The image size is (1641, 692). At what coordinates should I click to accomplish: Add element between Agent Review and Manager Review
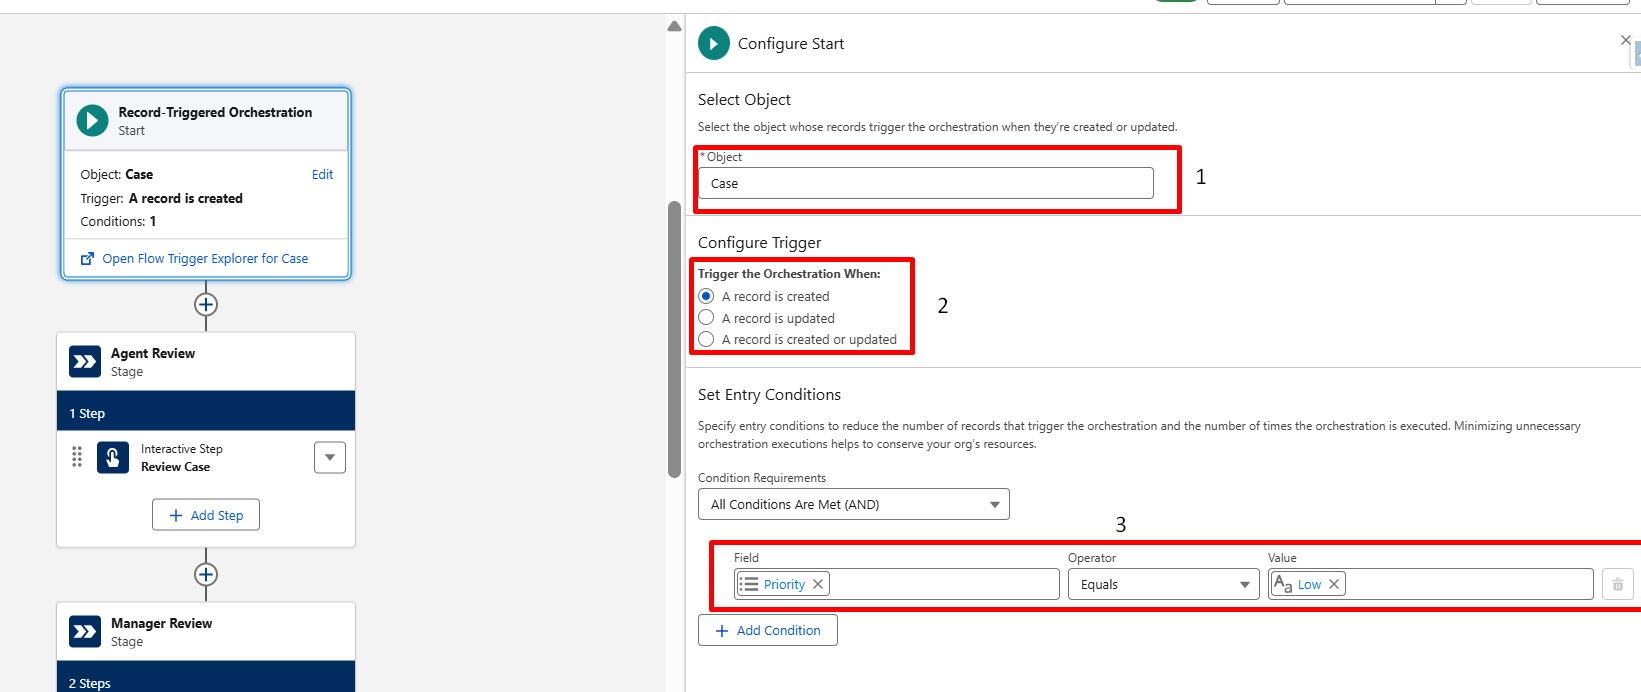pyautogui.click(x=206, y=575)
